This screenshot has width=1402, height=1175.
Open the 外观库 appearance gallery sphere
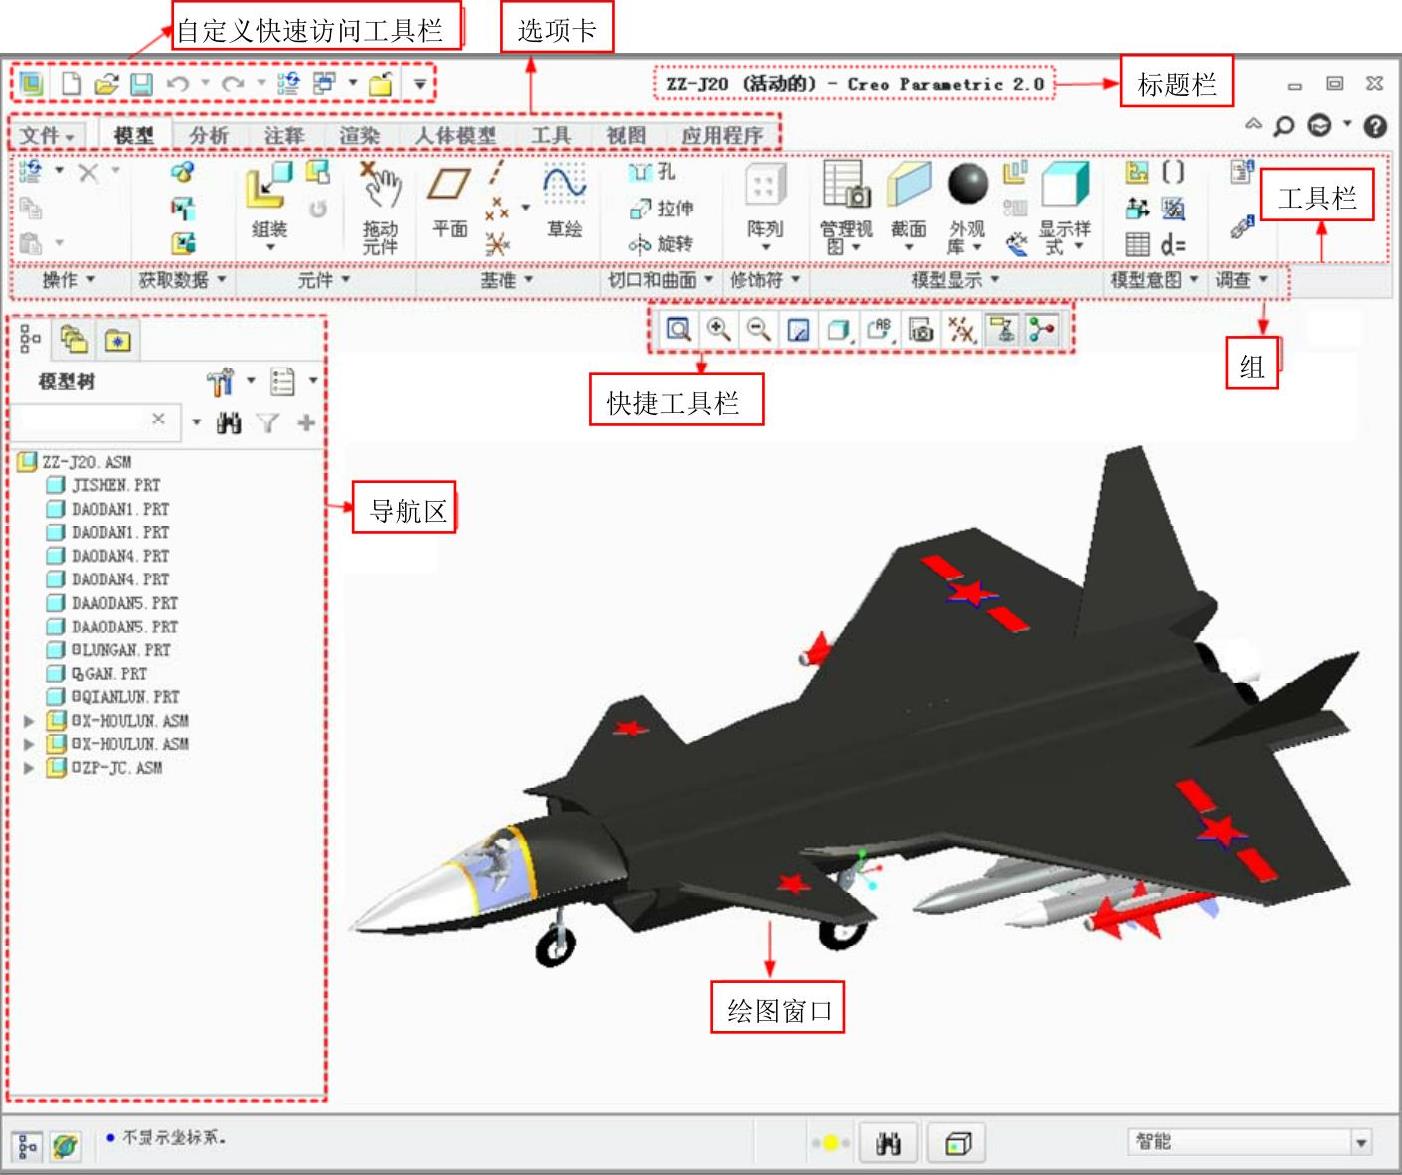(x=967, y=207)
